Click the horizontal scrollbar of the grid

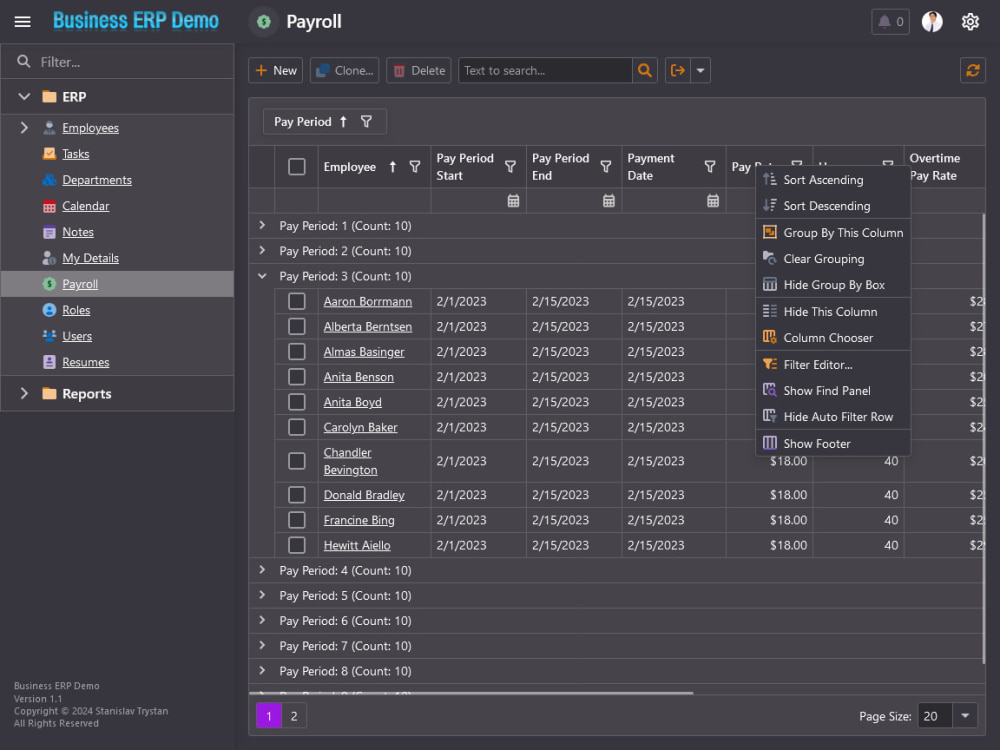coord(472,693)
